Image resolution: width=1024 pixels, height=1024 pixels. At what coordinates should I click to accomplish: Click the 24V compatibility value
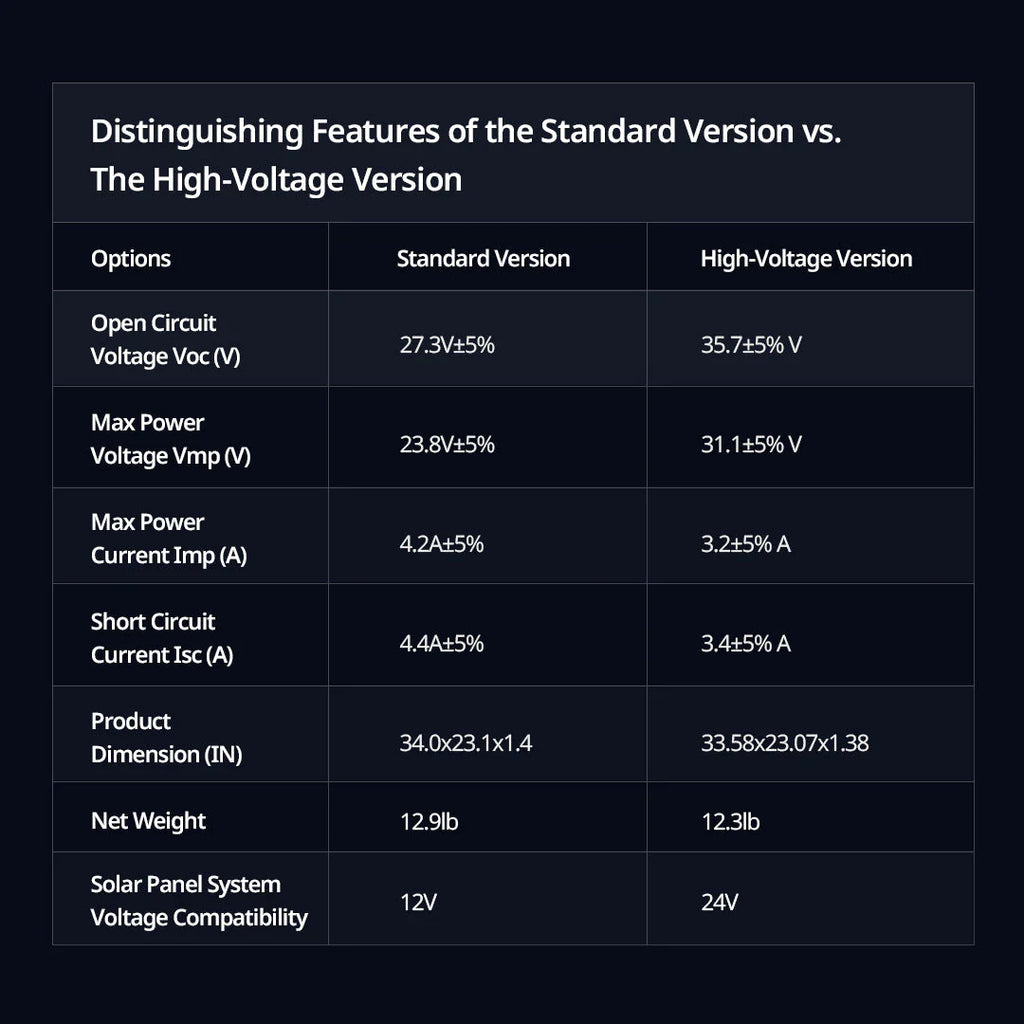pyautogui.click(x=719, y=902)
